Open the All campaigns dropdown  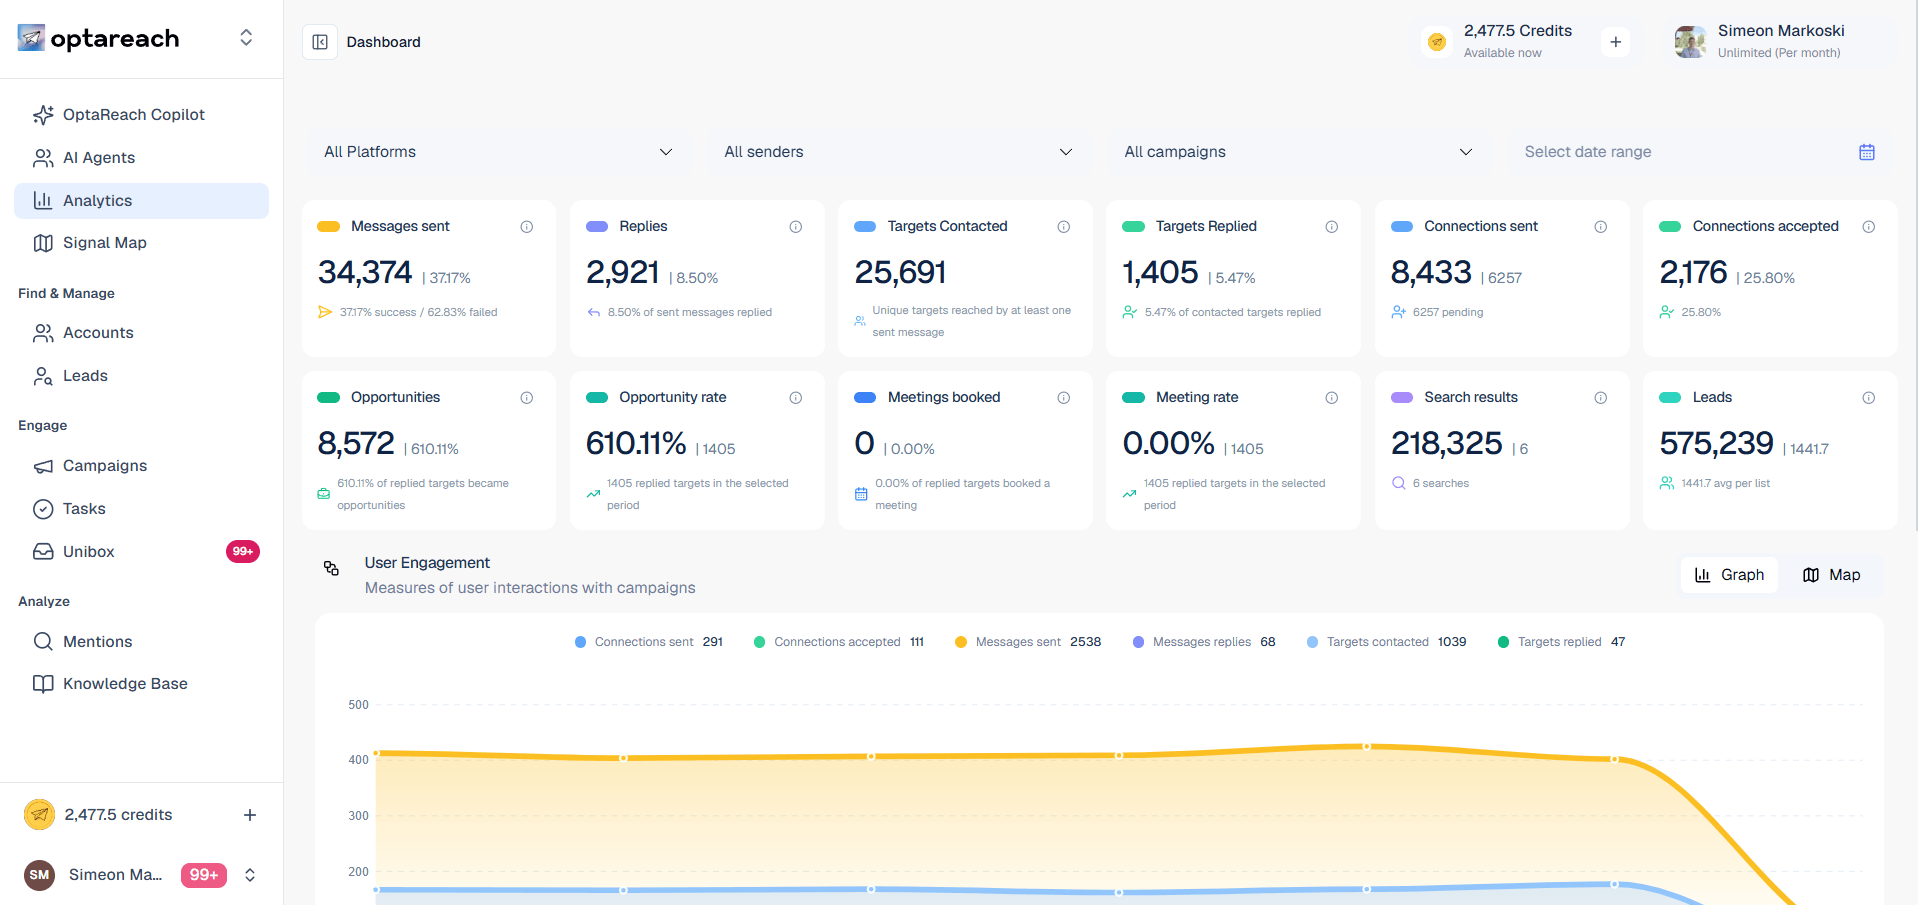[1298, 152]
